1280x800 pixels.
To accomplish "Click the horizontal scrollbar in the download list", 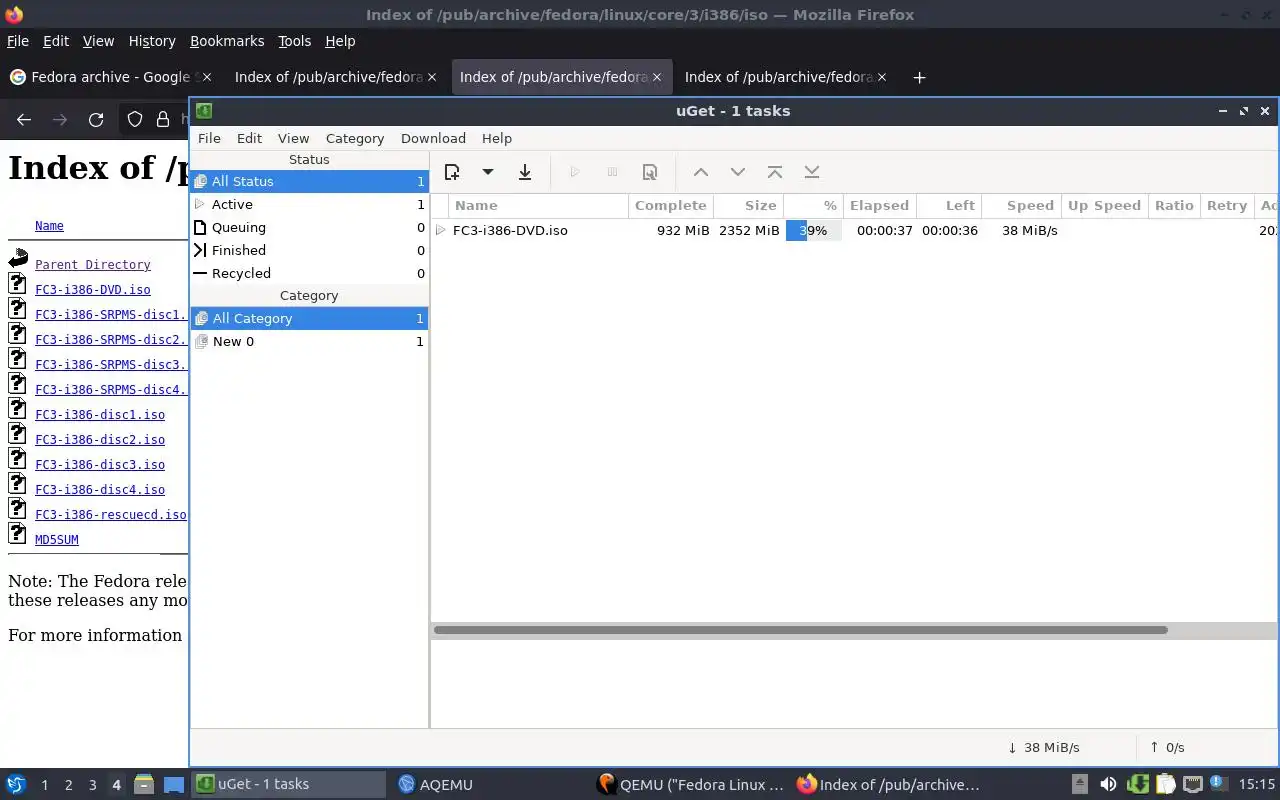I will (x=800, y=630).
